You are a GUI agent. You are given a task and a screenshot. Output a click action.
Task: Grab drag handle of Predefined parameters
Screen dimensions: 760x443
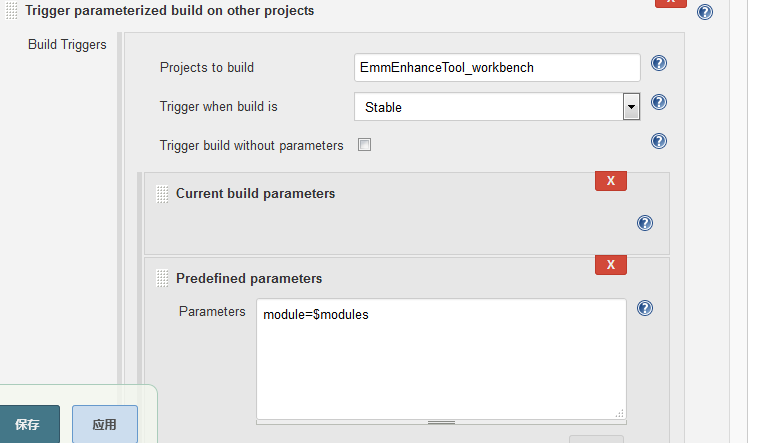click(x=162, y=279)
